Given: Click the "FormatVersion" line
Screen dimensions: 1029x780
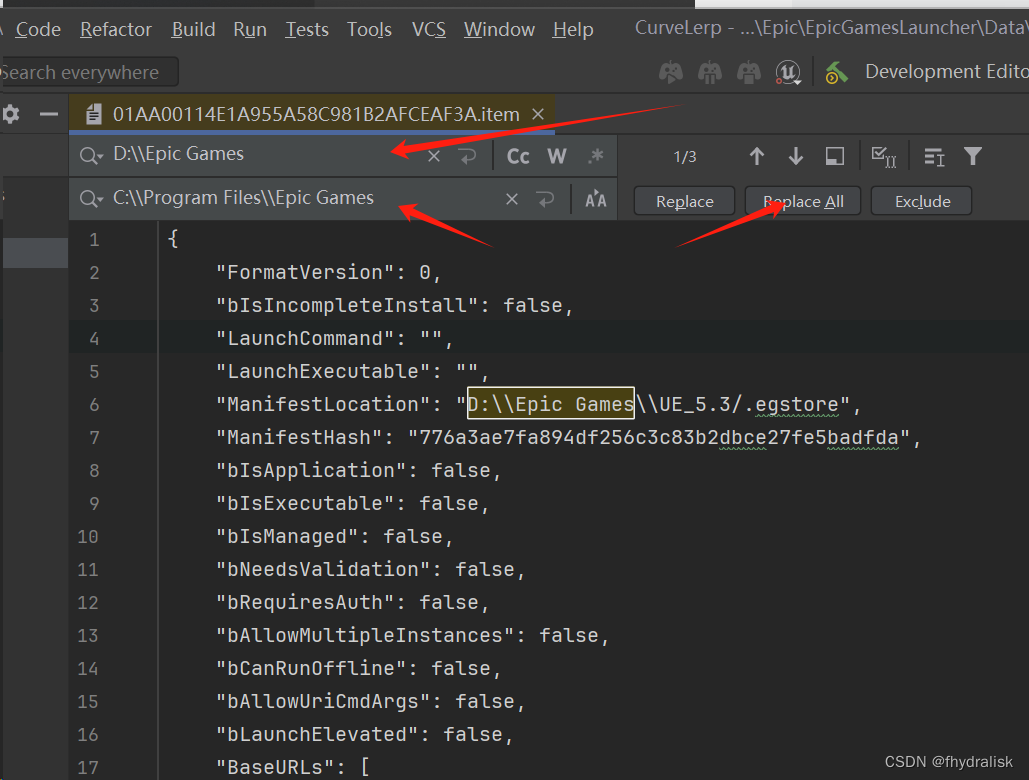Looking at the screenshot, I should (328, 272).
